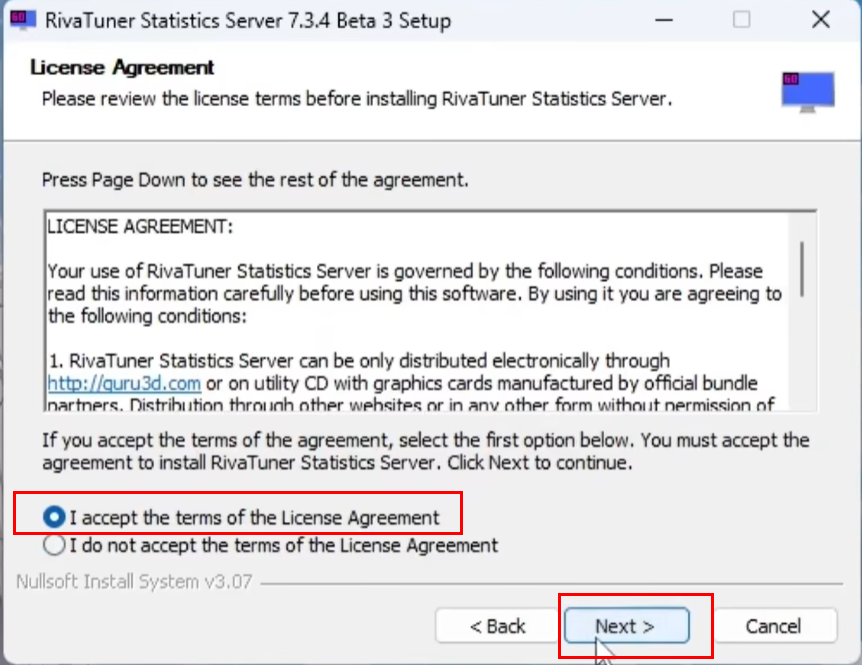
Task: Go back with the "< Back" button
Action: (x=497, y=626)
